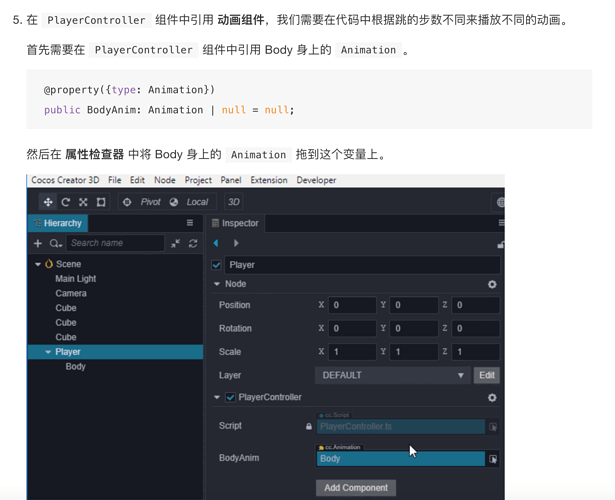Open the Node menu

tap(165, 180)
